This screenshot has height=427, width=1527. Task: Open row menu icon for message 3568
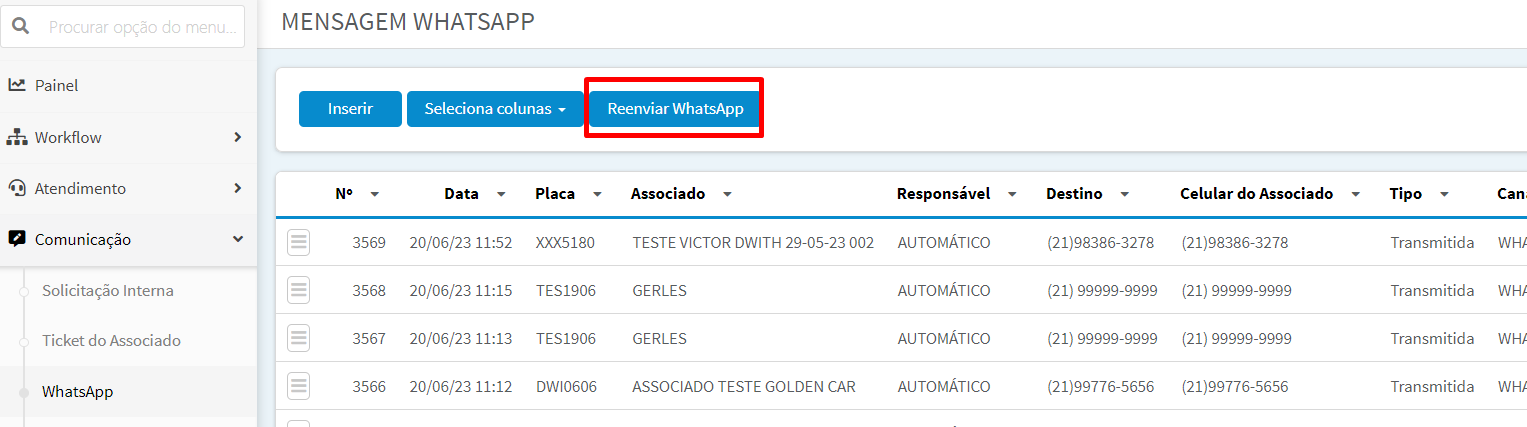[x=299, y=290]
